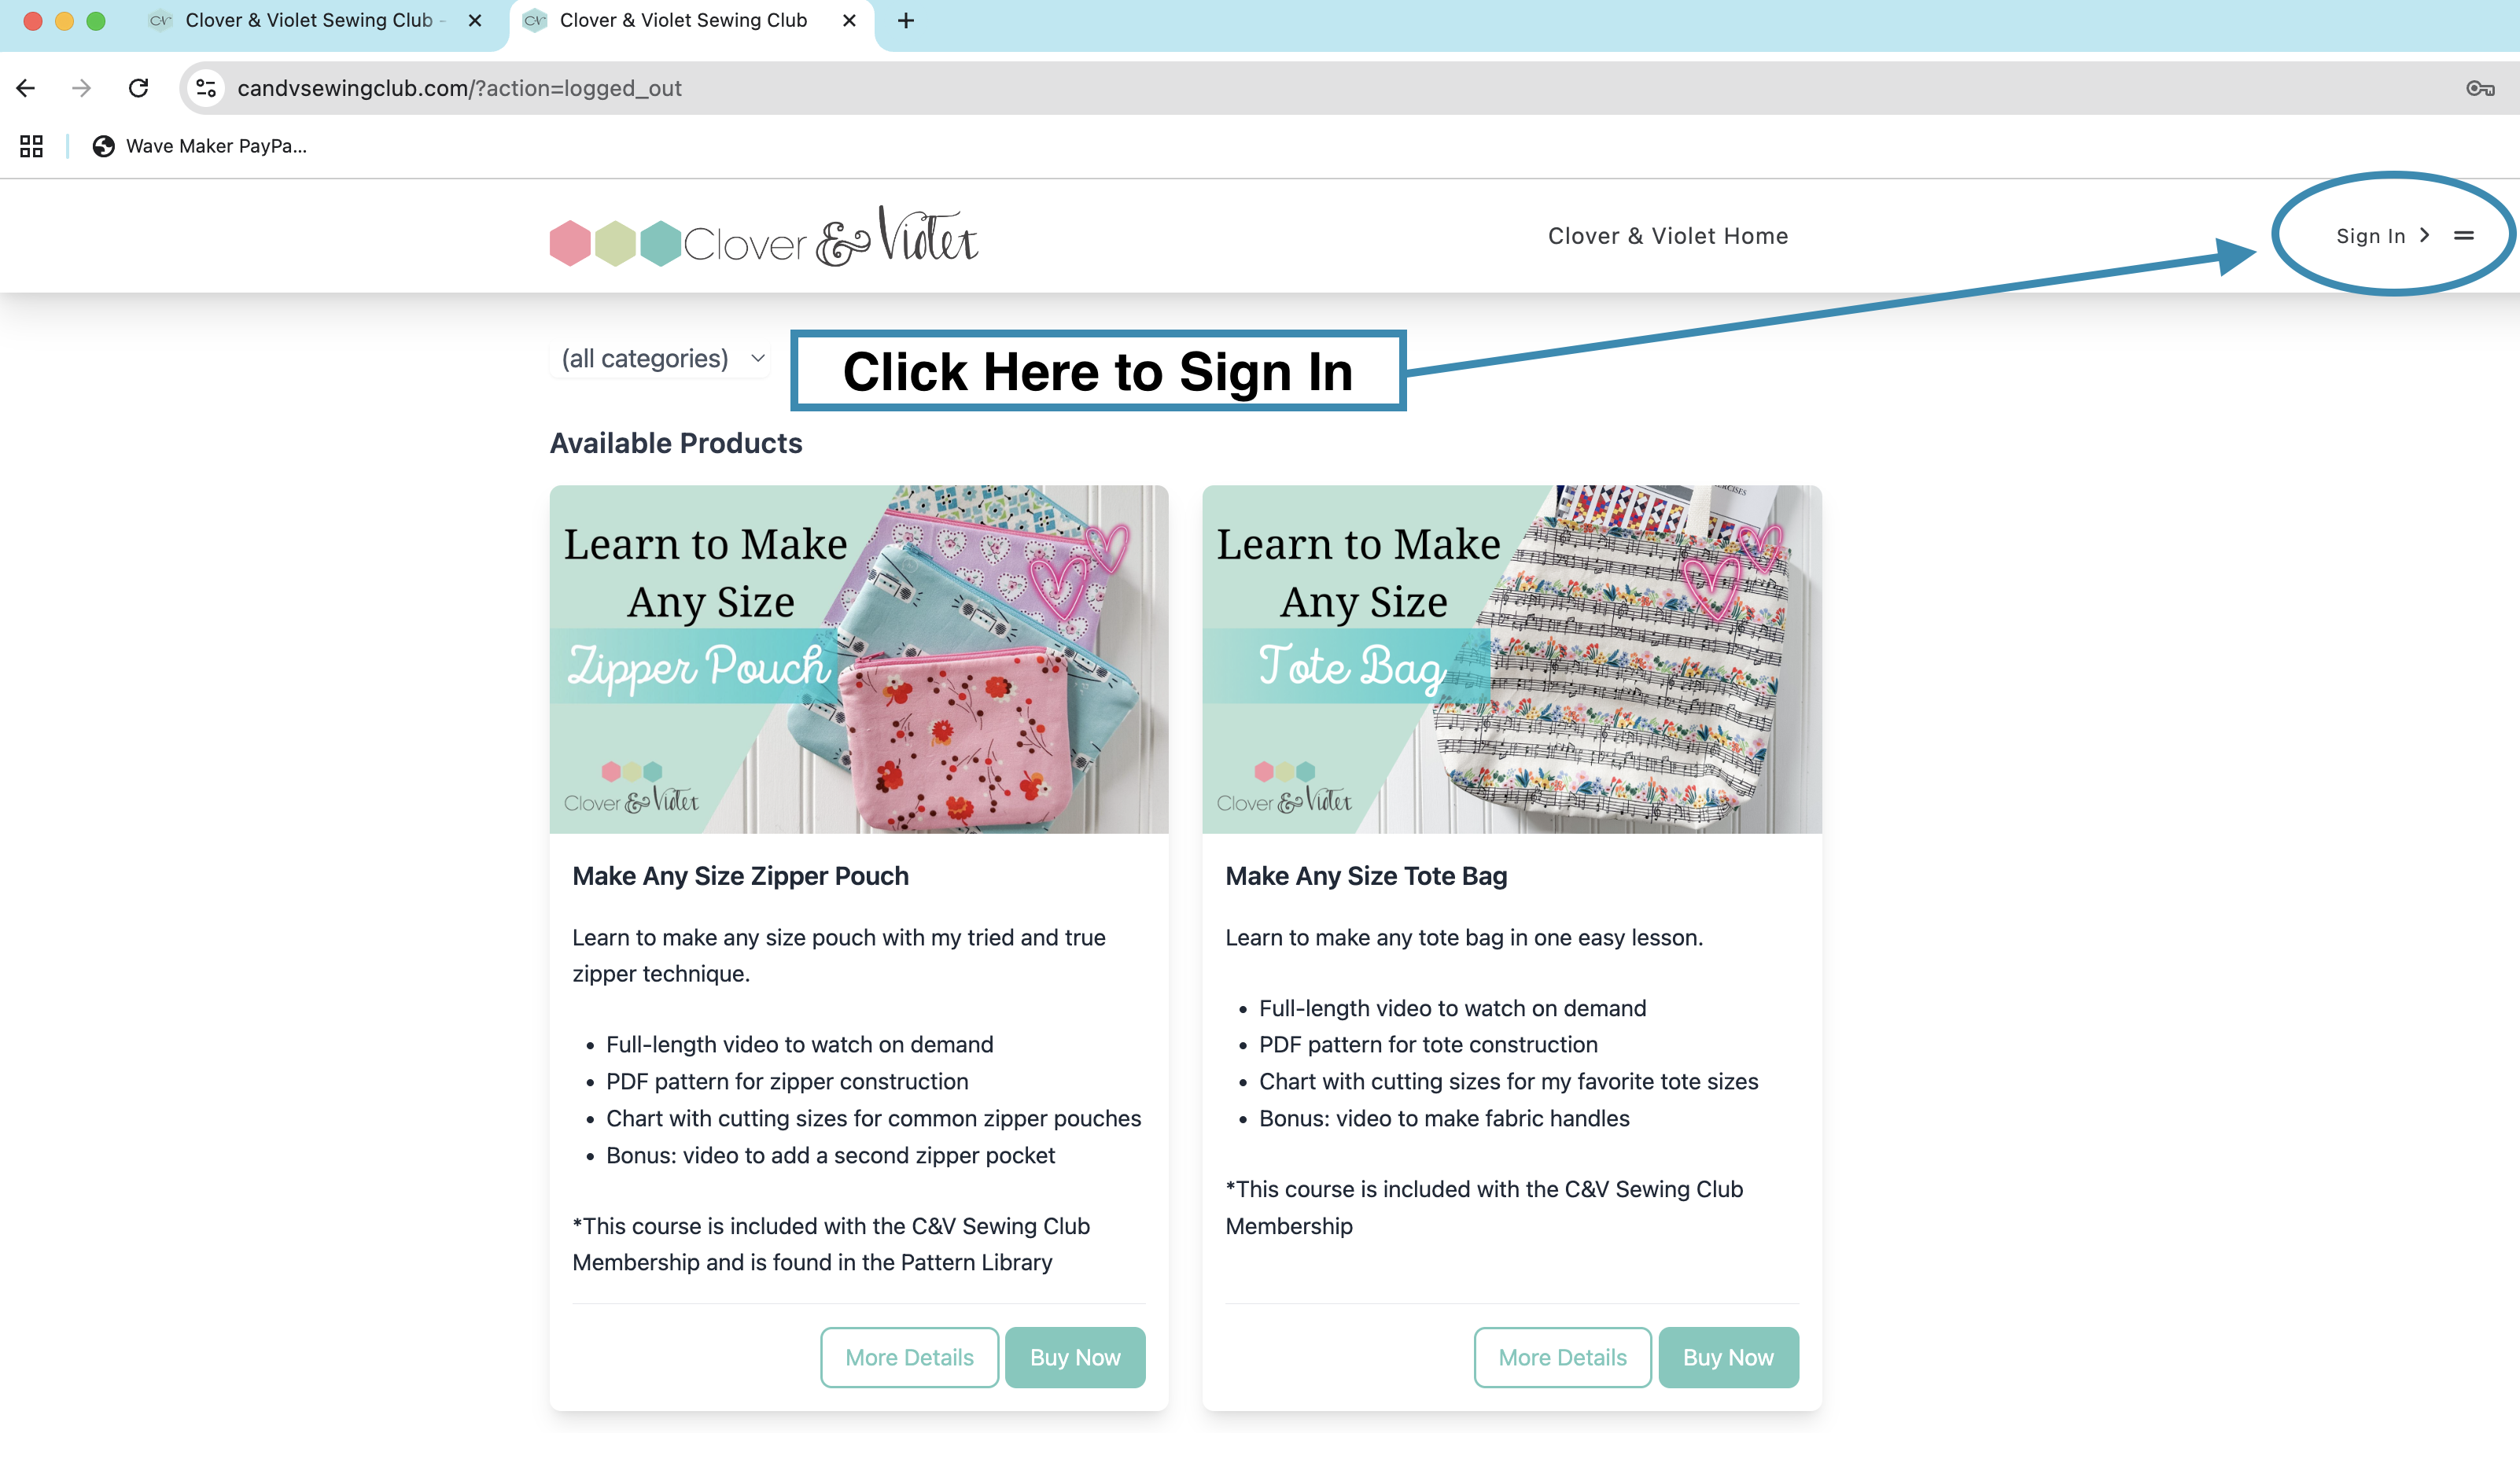
Task: Click the browser back arrow
Action: click(26, 88)
